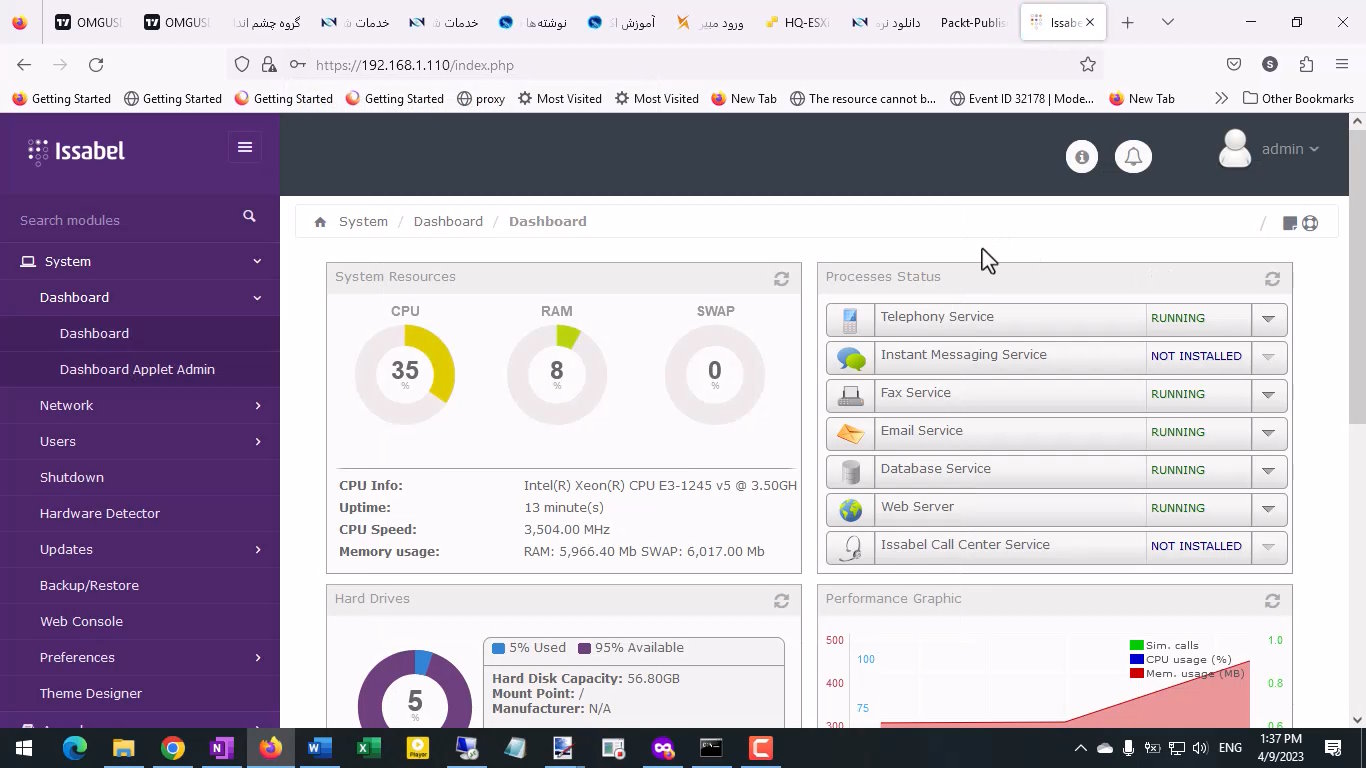Click the browser Back arrow

pos(24,65)
